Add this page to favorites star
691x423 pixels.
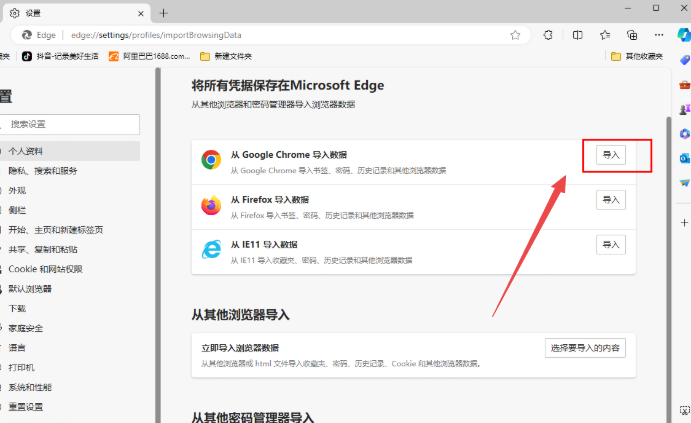[515, 35]
